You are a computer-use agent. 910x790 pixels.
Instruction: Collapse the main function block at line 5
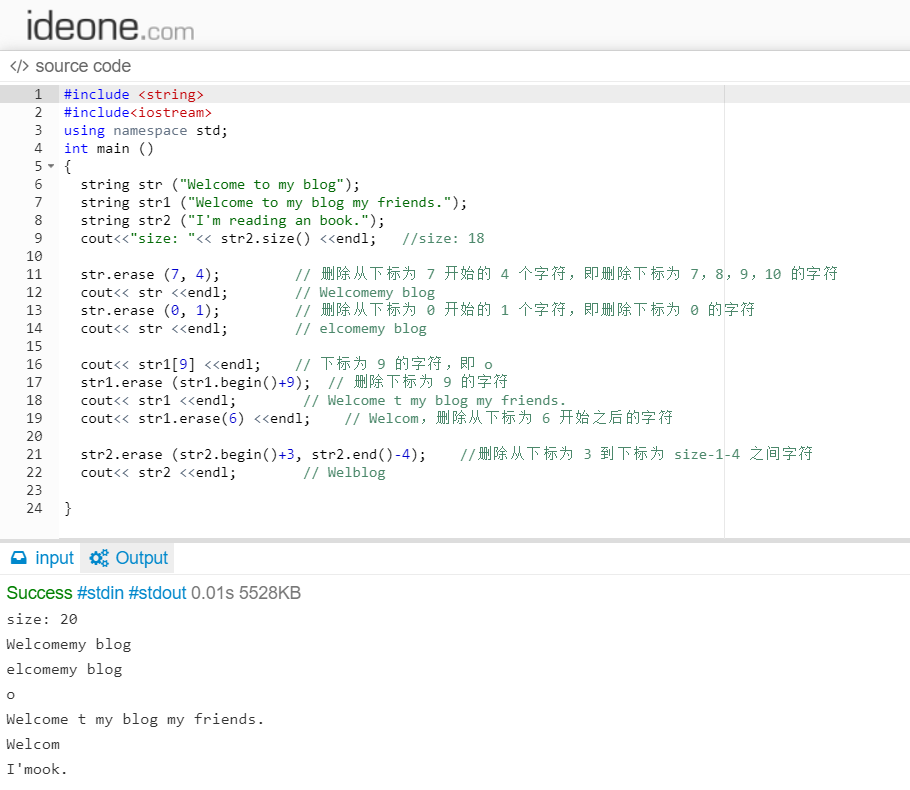coord(51,166)
